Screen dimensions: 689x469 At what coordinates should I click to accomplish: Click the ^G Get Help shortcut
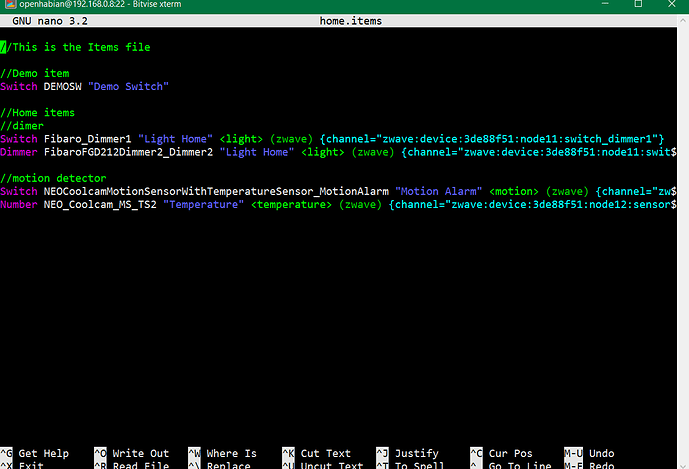click(35, 453)
